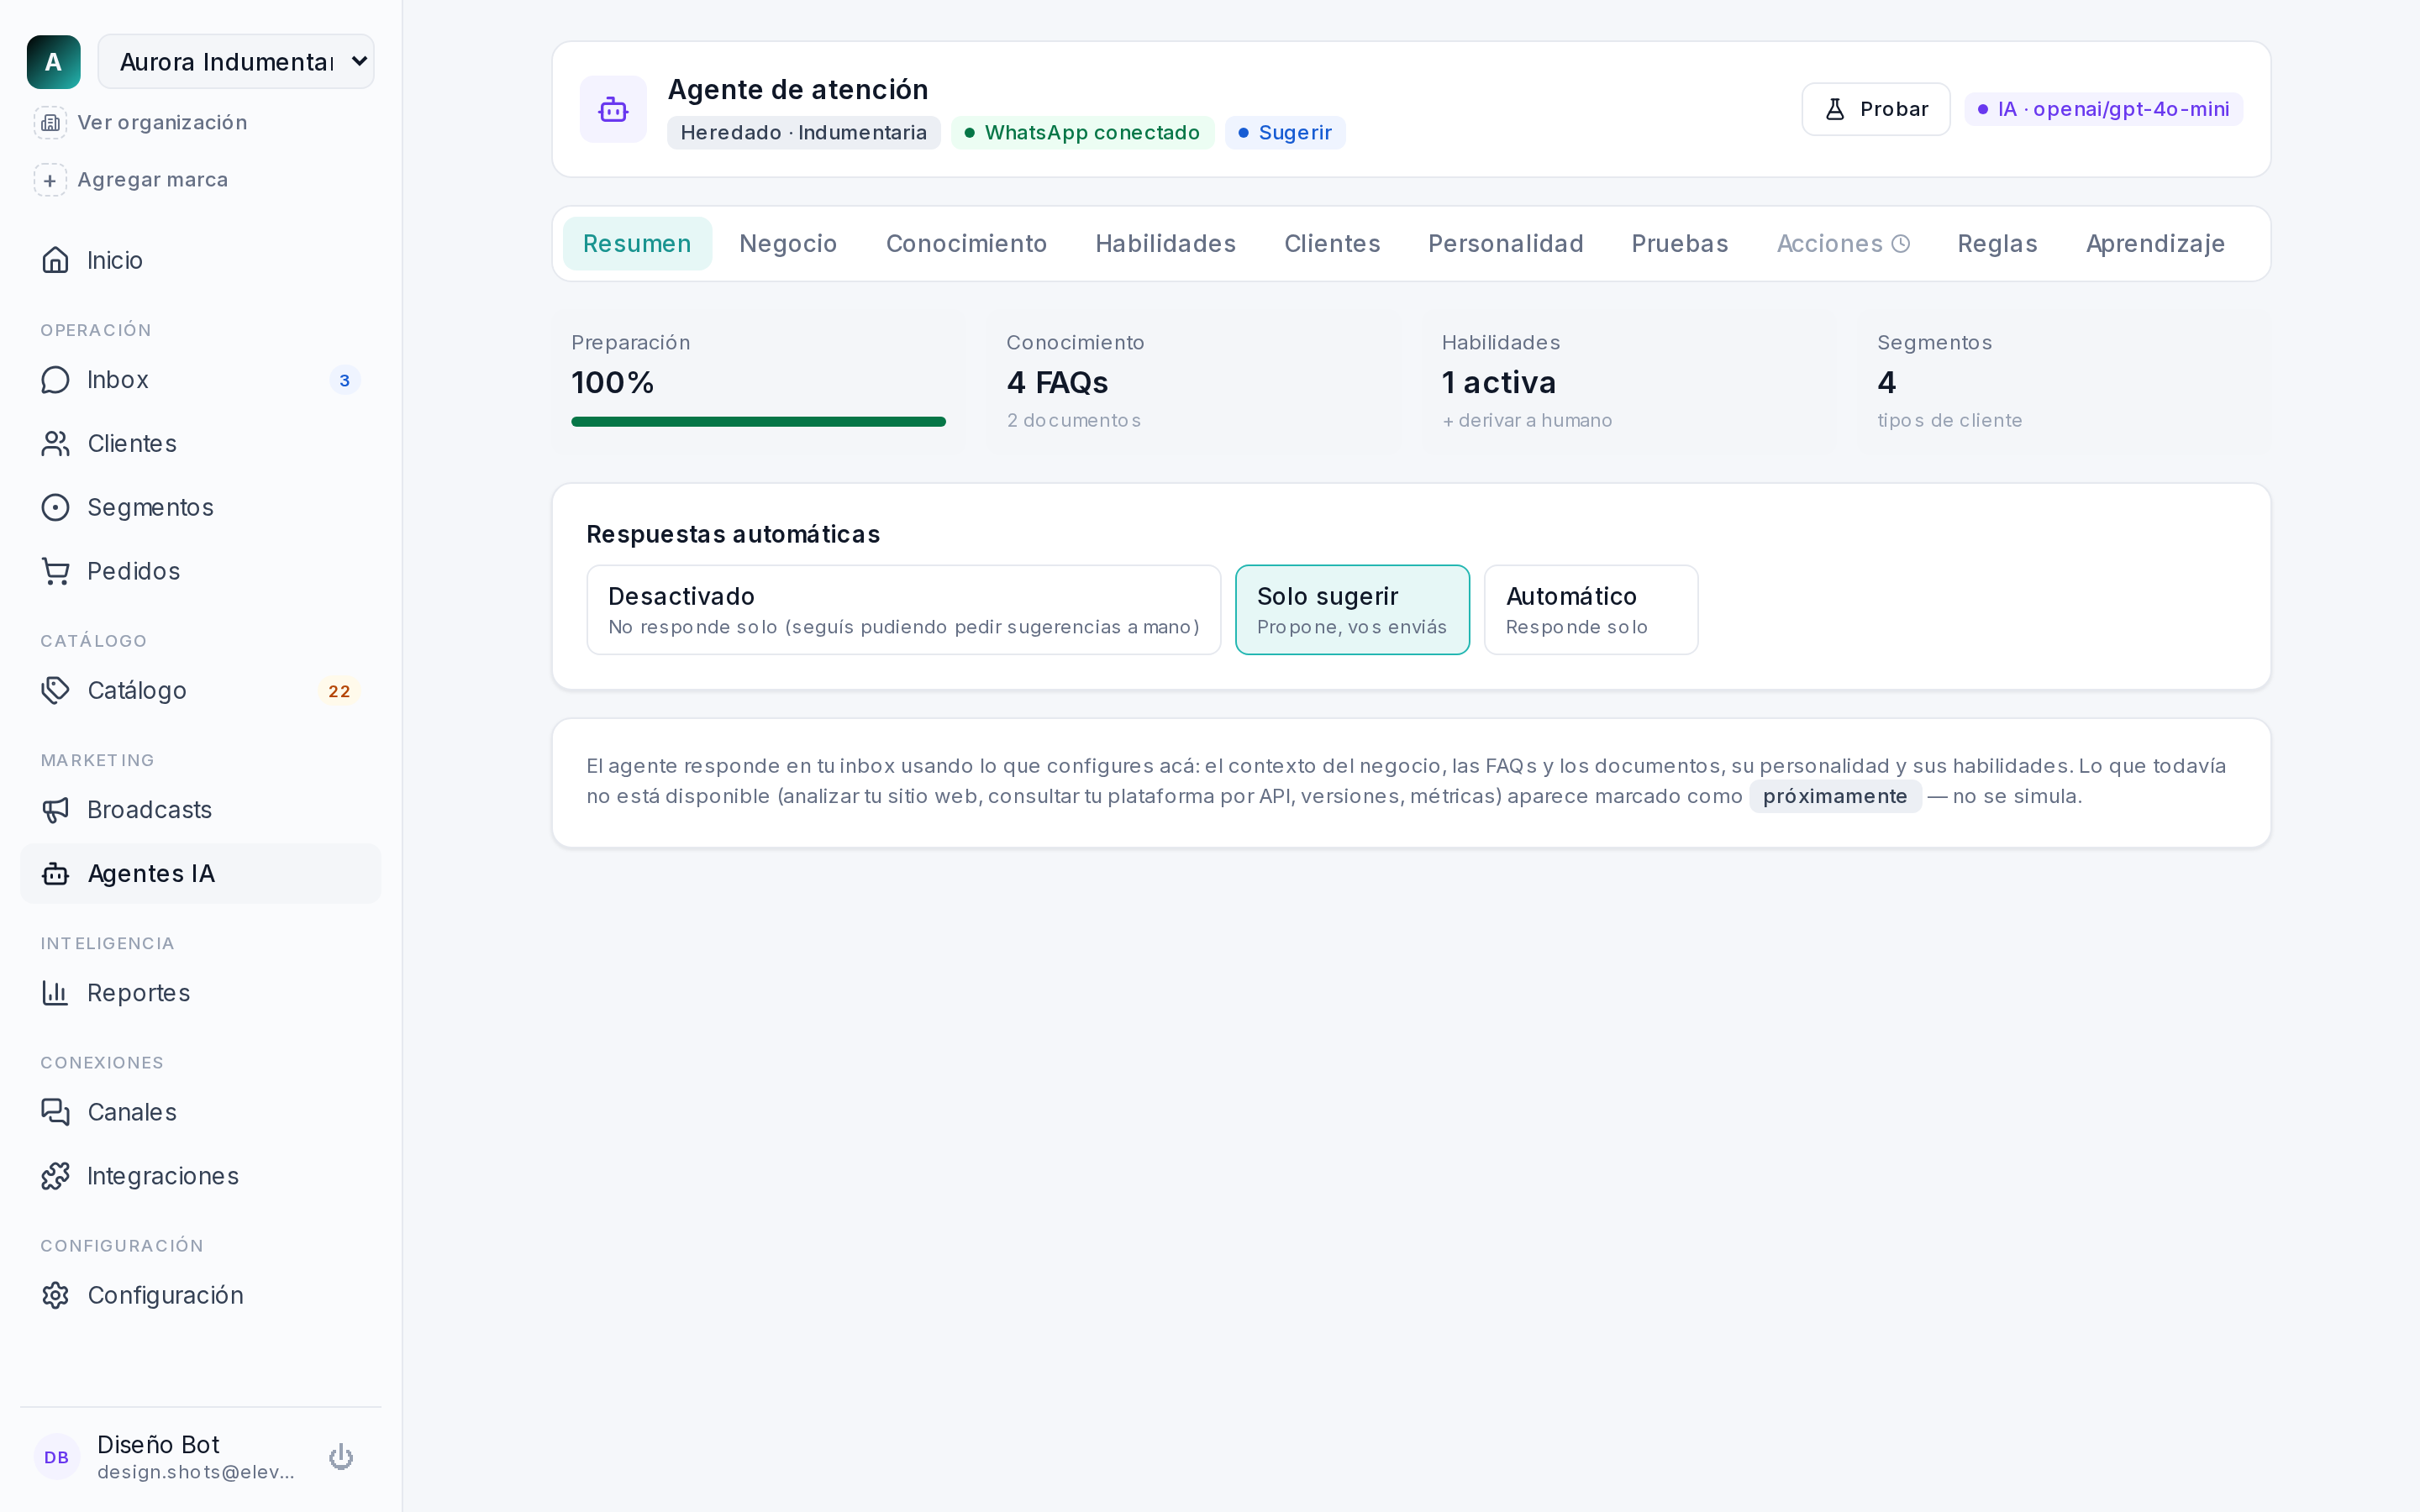
Task: Open the Aurora Indumentaria brand selector
Action: click(x=236, y=62)
